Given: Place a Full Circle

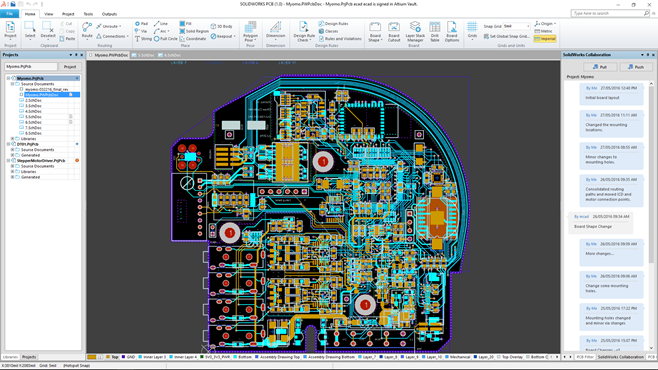Looking at the screenshot, I should pyautogui.click(x=165, y=39).
